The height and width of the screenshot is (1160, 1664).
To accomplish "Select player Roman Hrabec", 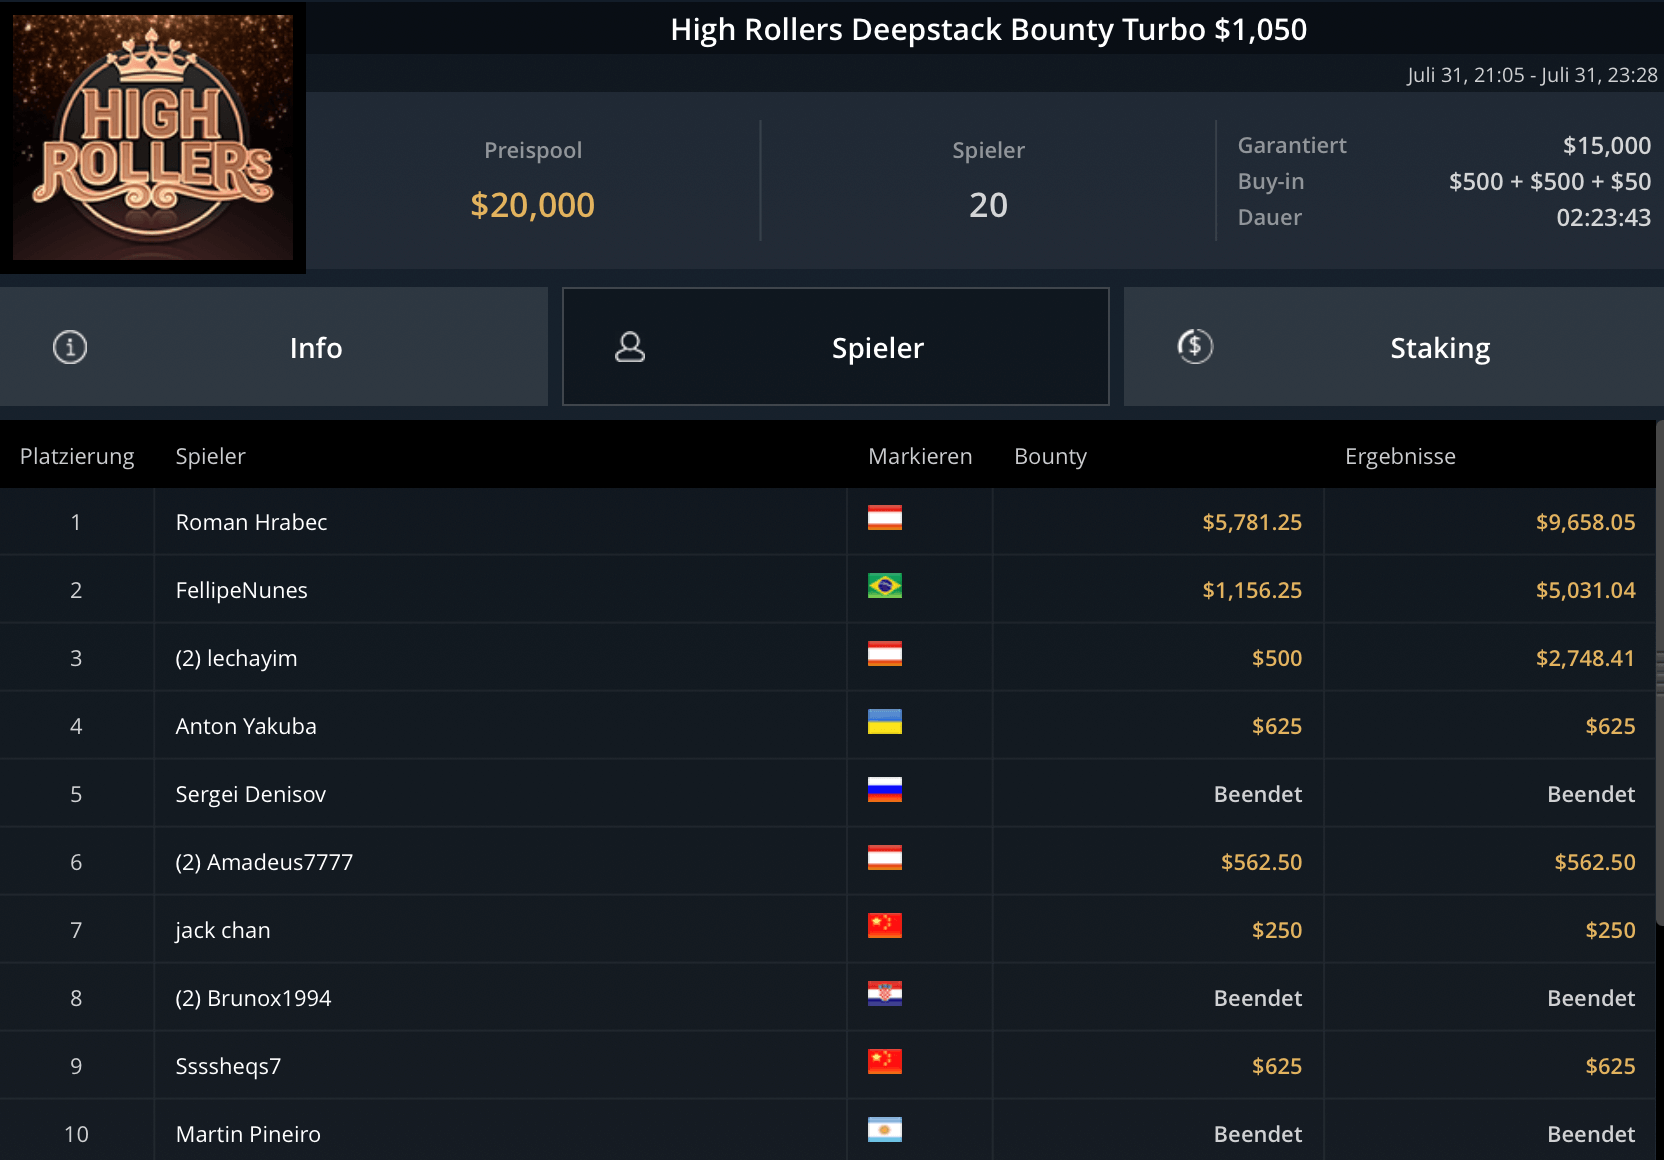I will 251,522.
